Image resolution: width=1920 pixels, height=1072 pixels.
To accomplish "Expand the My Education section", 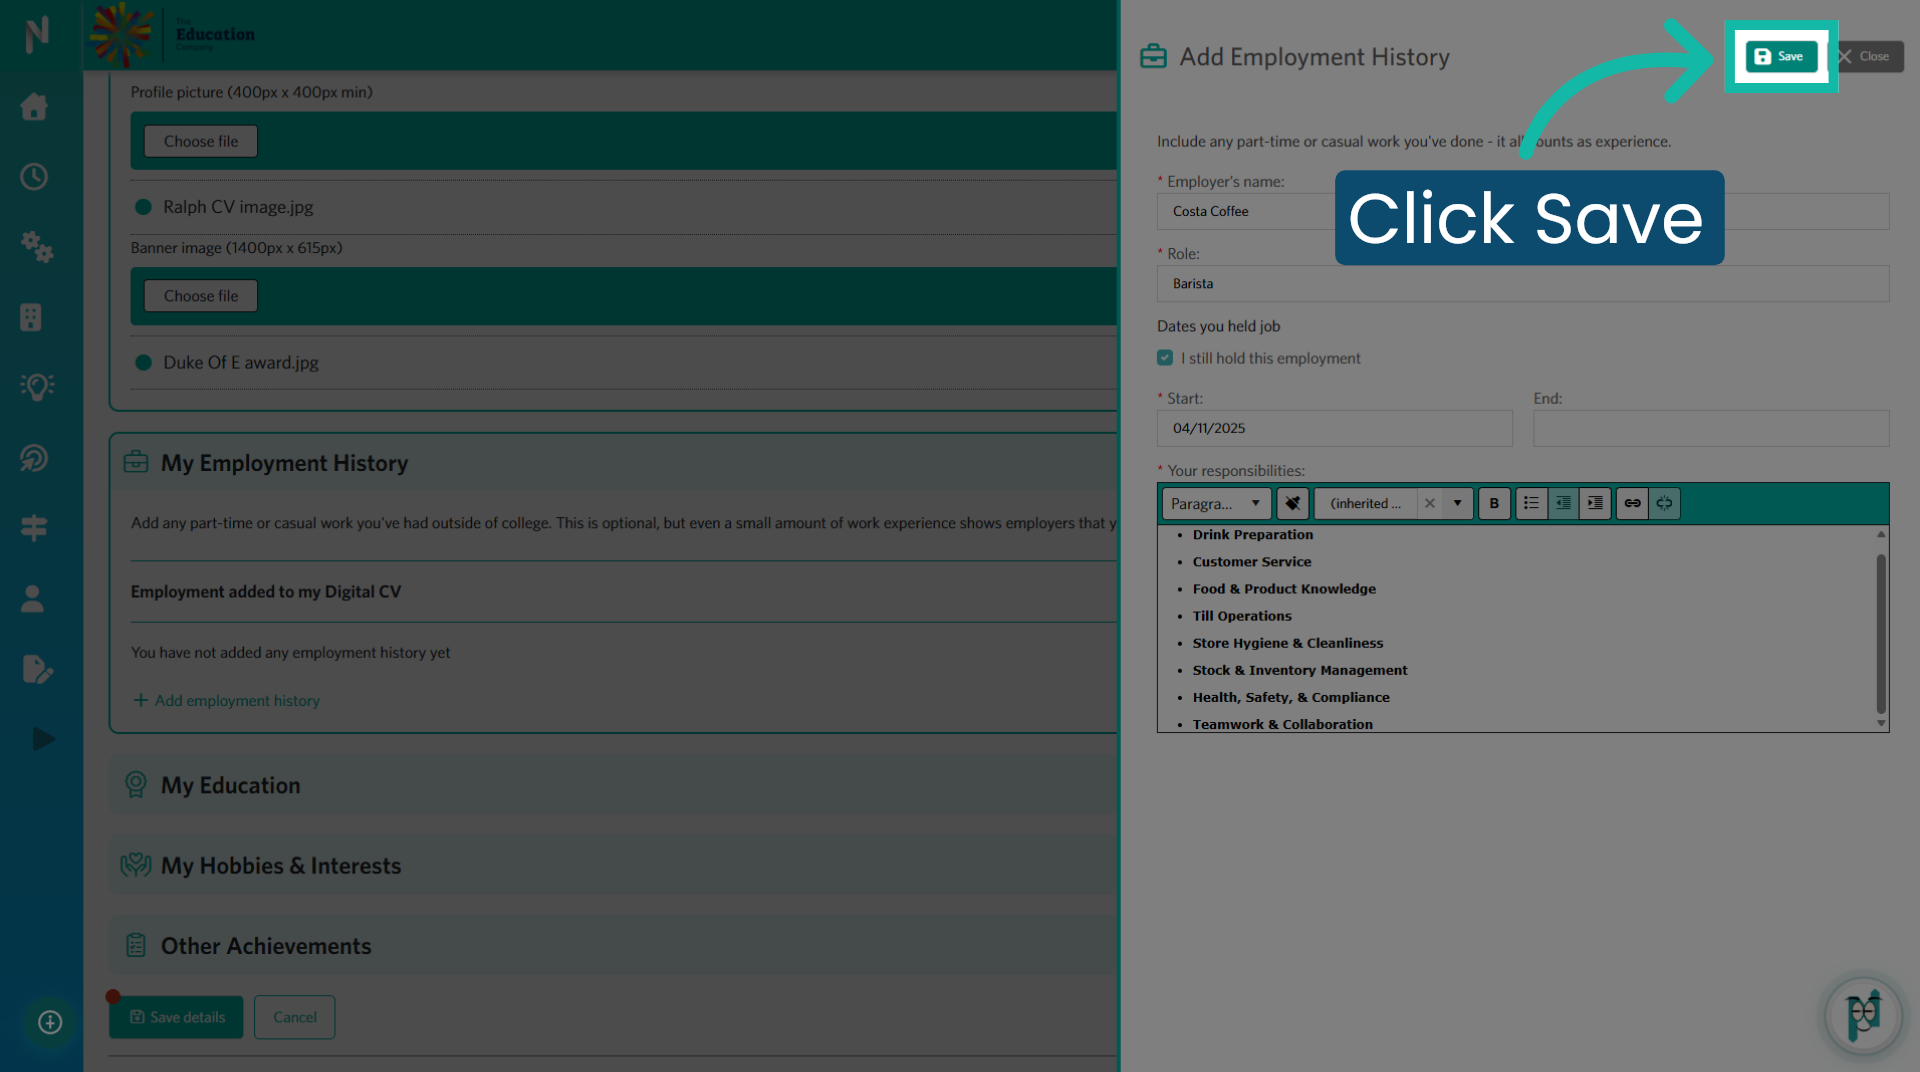I will click(x=612, y=785).
